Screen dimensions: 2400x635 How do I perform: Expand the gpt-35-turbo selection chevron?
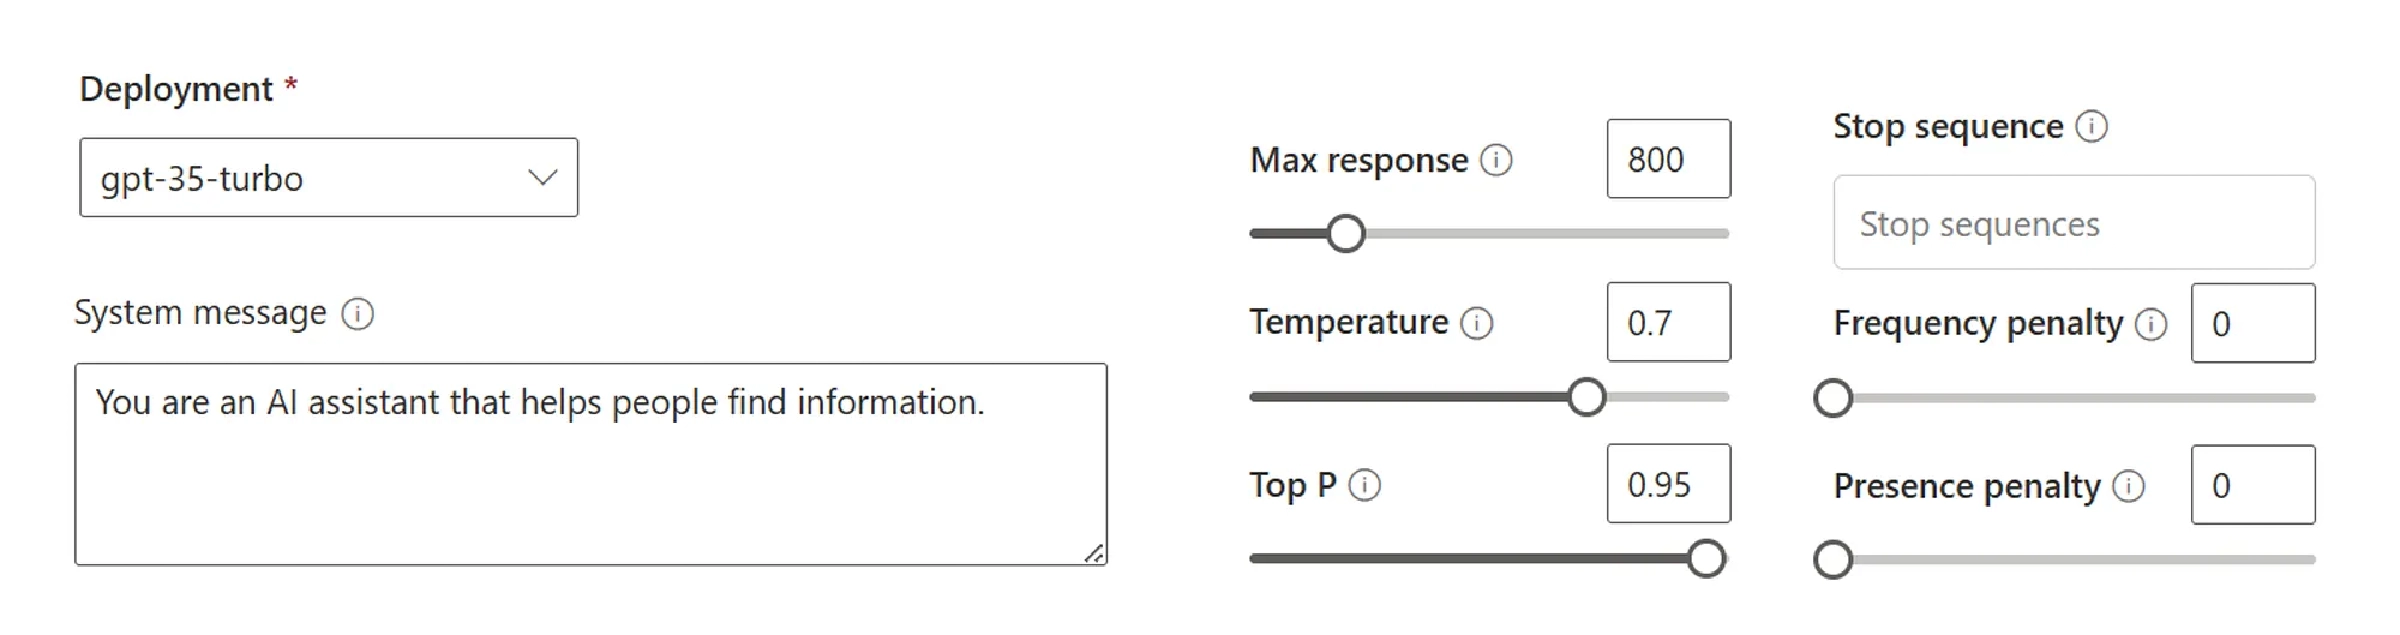[541, 176]
